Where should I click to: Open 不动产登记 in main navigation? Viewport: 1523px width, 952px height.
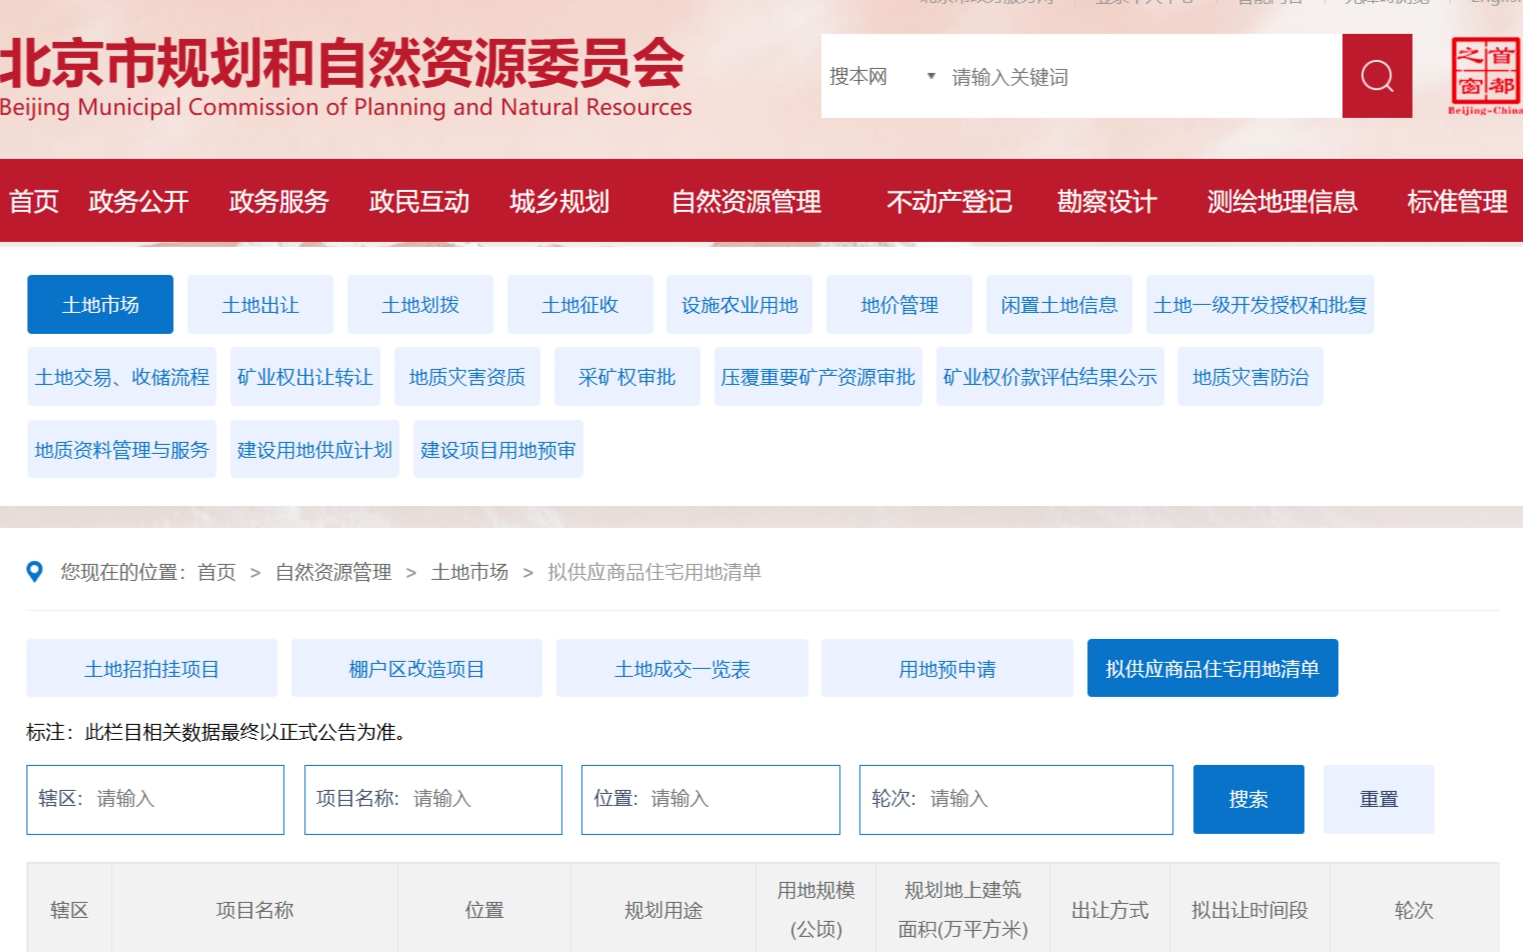949,202
